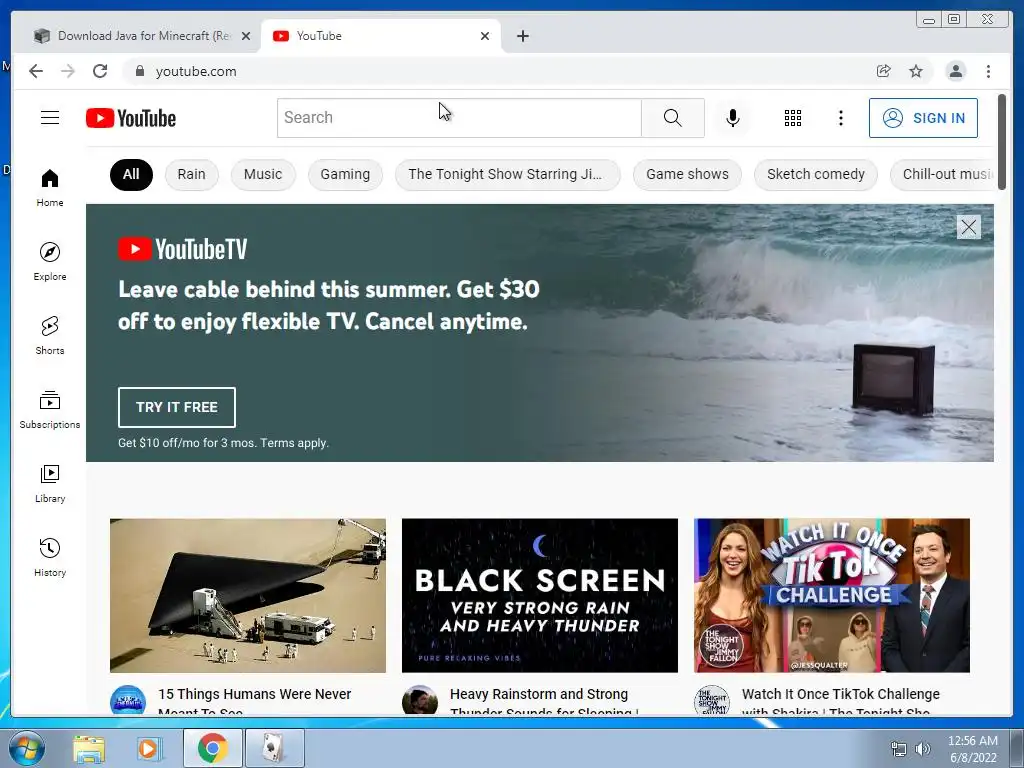This screenshot has height=768, width=1024.
Task: Open Windows Media Player from taskbar
Action: (x=149, y=748)
